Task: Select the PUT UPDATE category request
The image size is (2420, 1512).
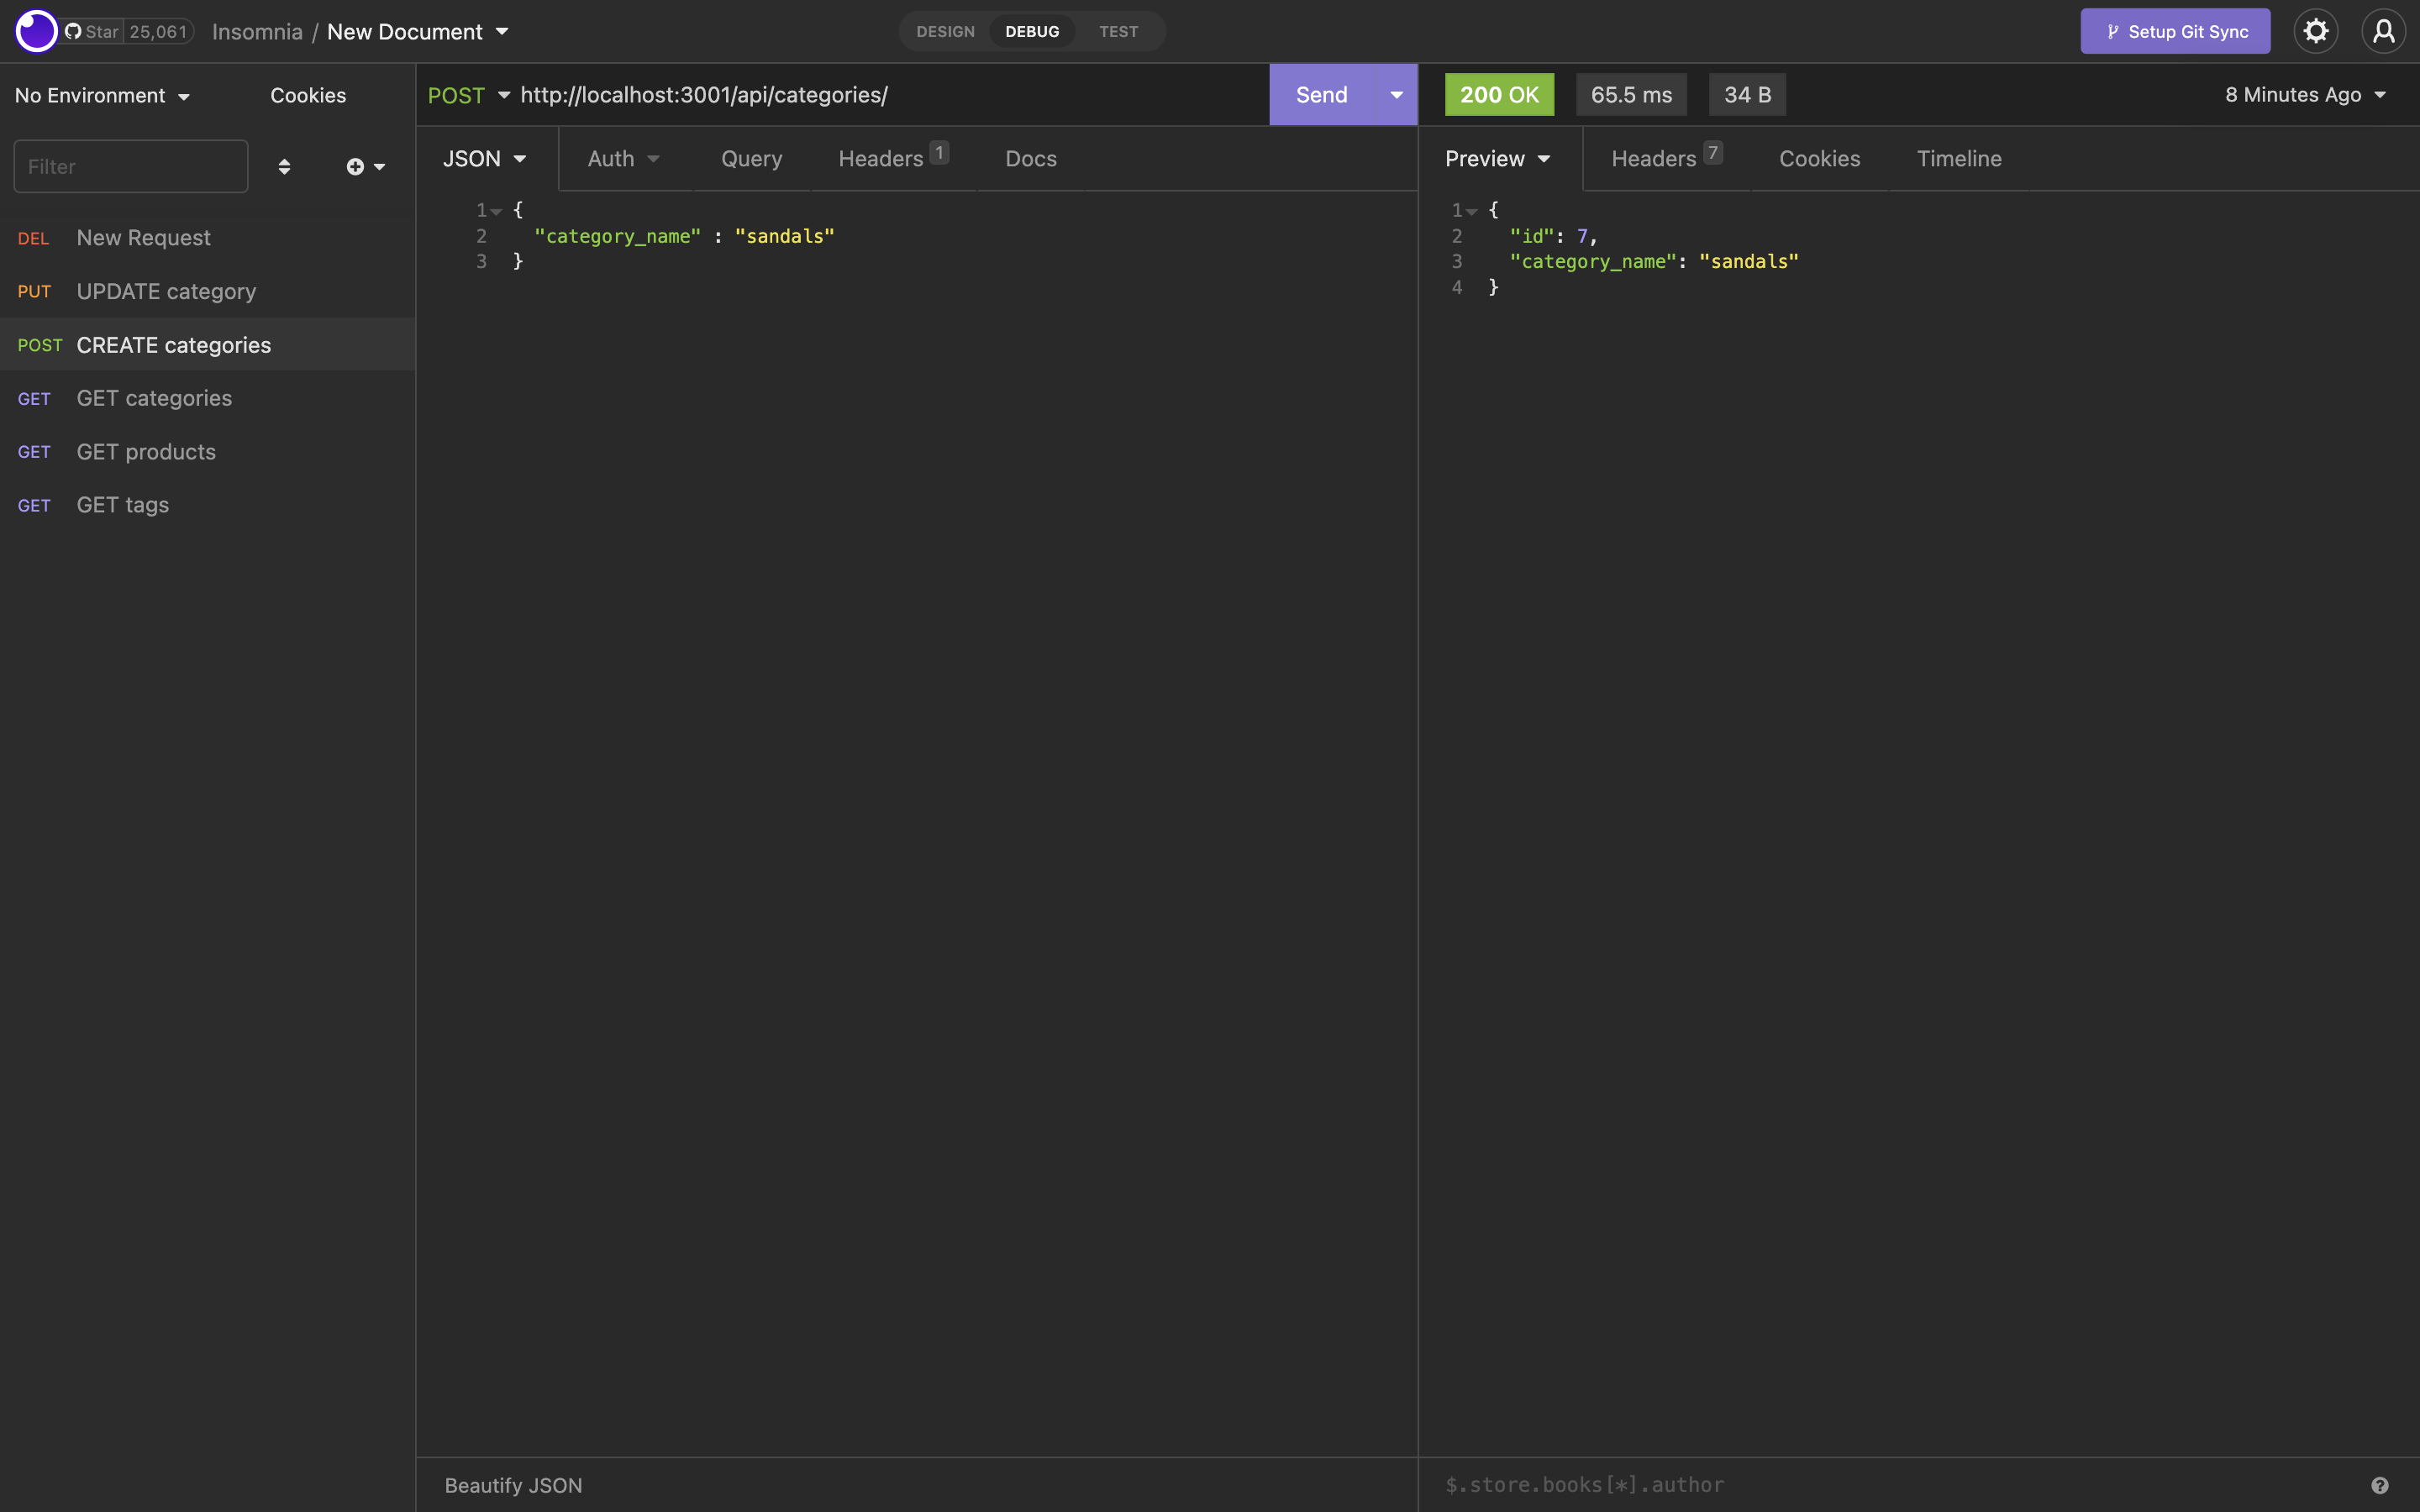Action: (207, 291)
